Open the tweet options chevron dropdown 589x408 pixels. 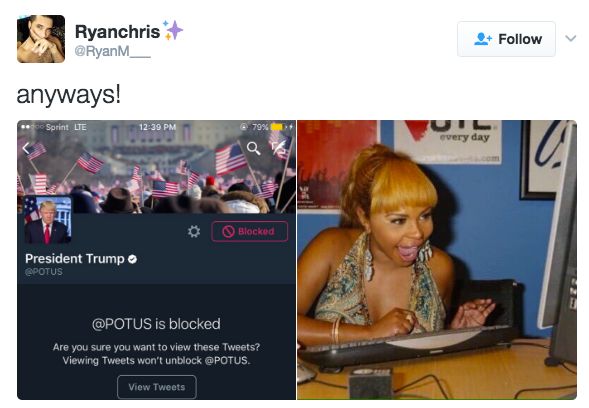click(570, 38)
